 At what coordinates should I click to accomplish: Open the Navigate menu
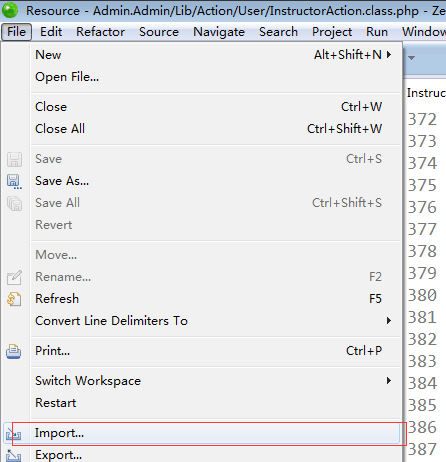pos(219,32)
